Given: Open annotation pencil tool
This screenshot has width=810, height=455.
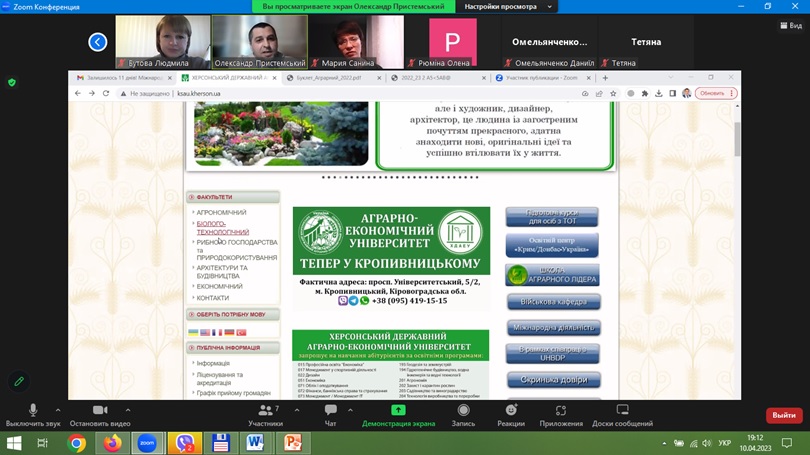Looking at the screenshot, I should (19, 382).
